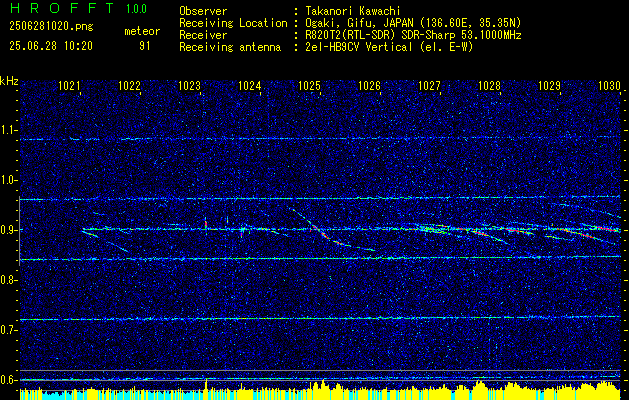Click the 1022 time marker
The image size is (629, 400).
pos(130,85)
